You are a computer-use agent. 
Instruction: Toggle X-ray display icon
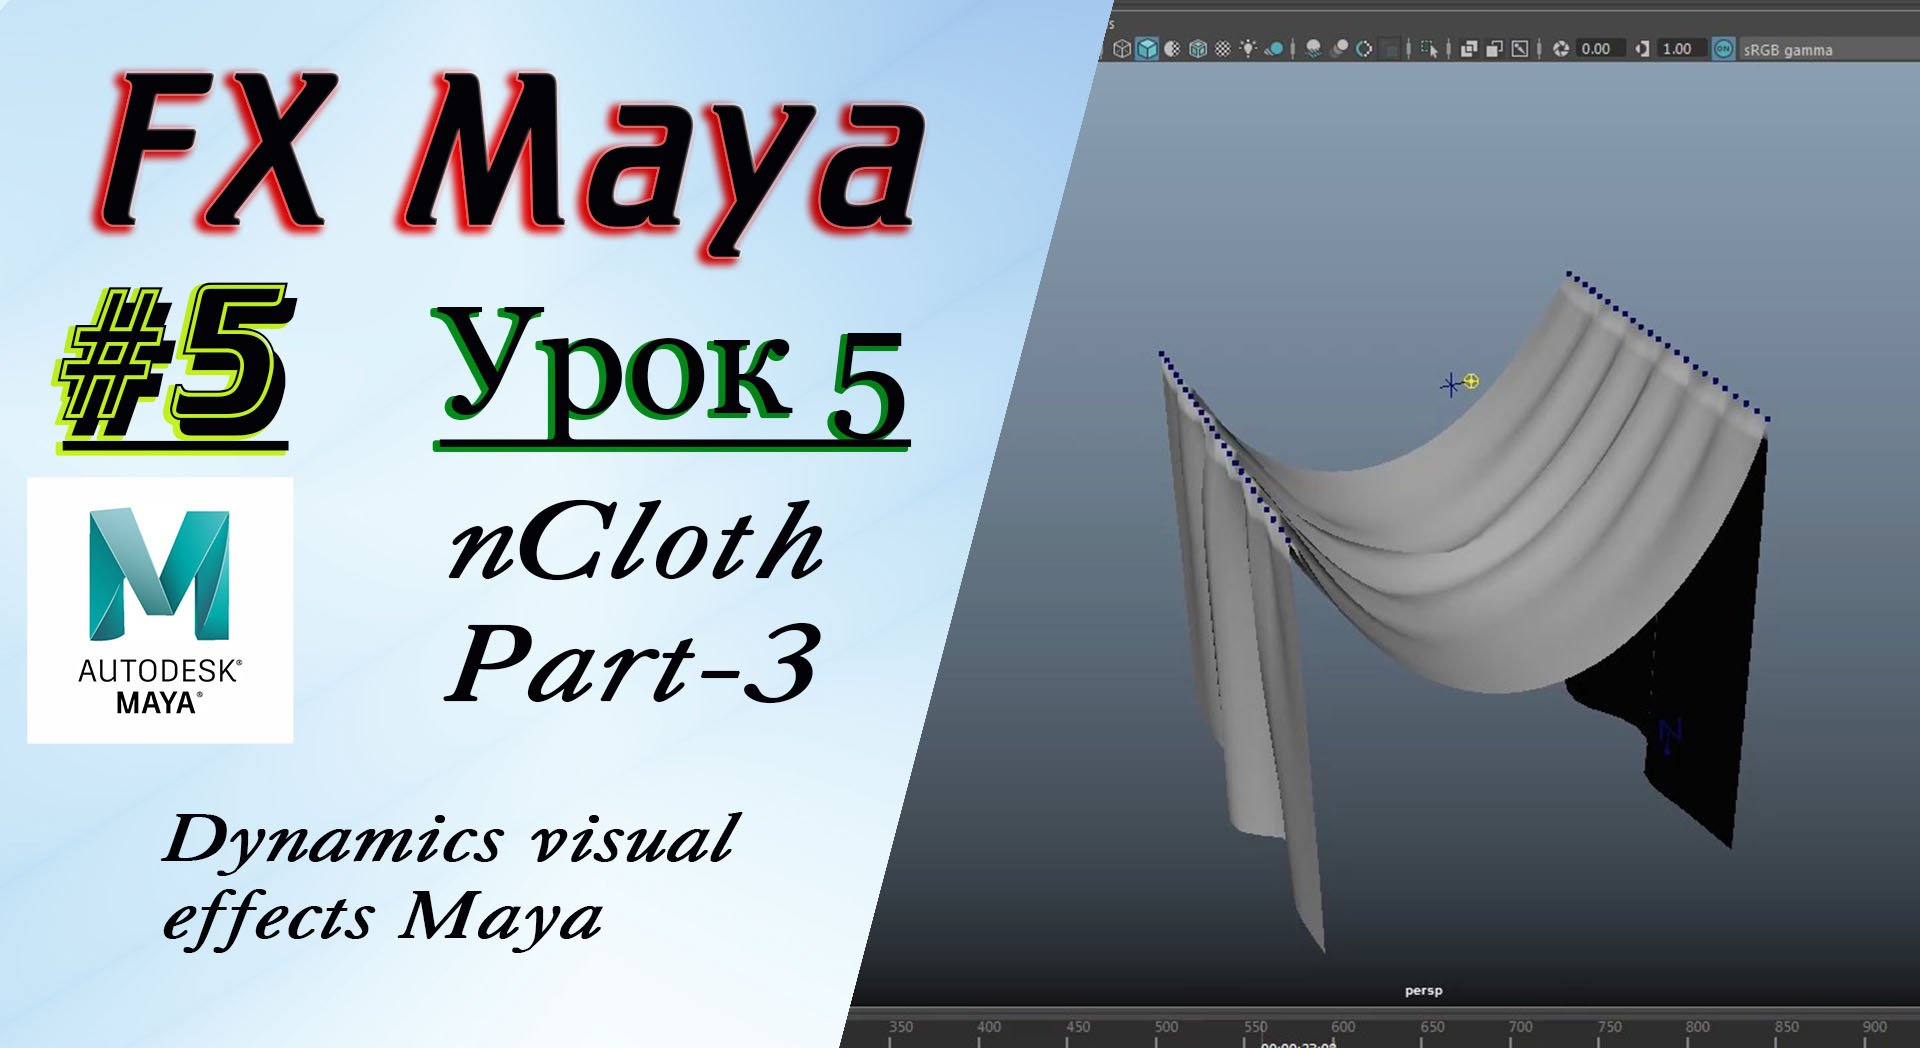[1469, 48]
